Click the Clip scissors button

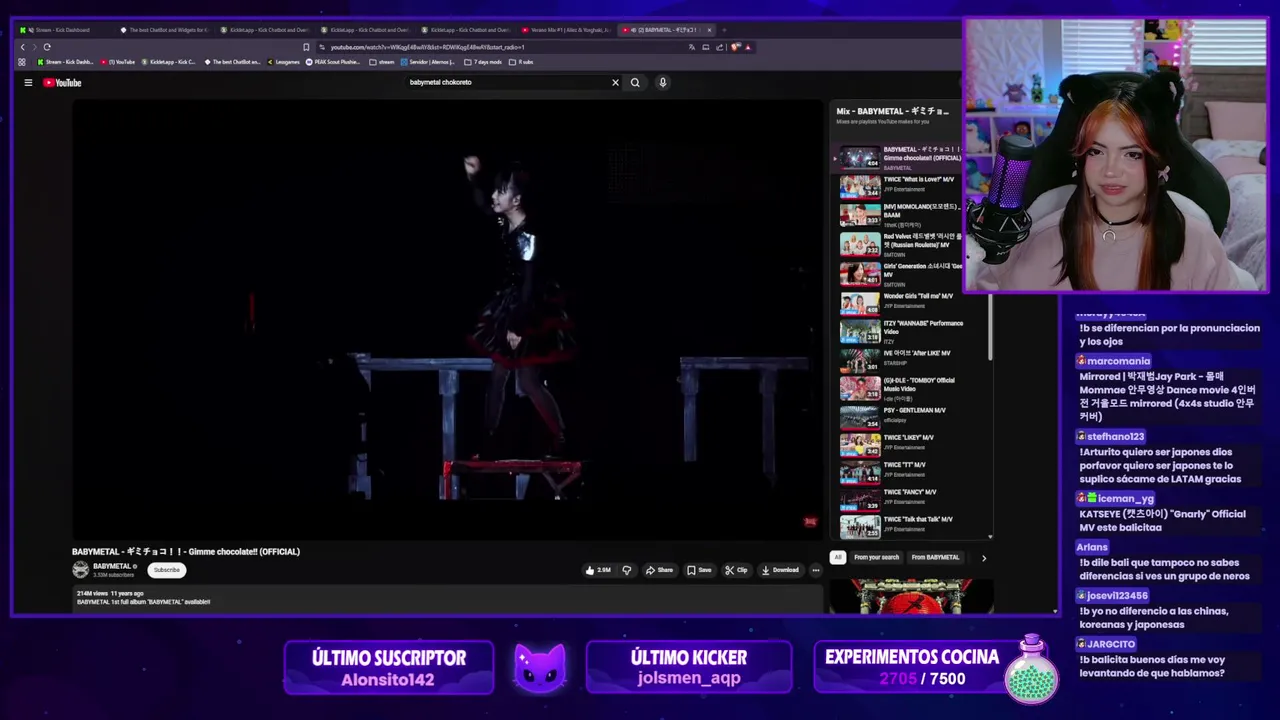pyautogui.click(x=736, y=570)
